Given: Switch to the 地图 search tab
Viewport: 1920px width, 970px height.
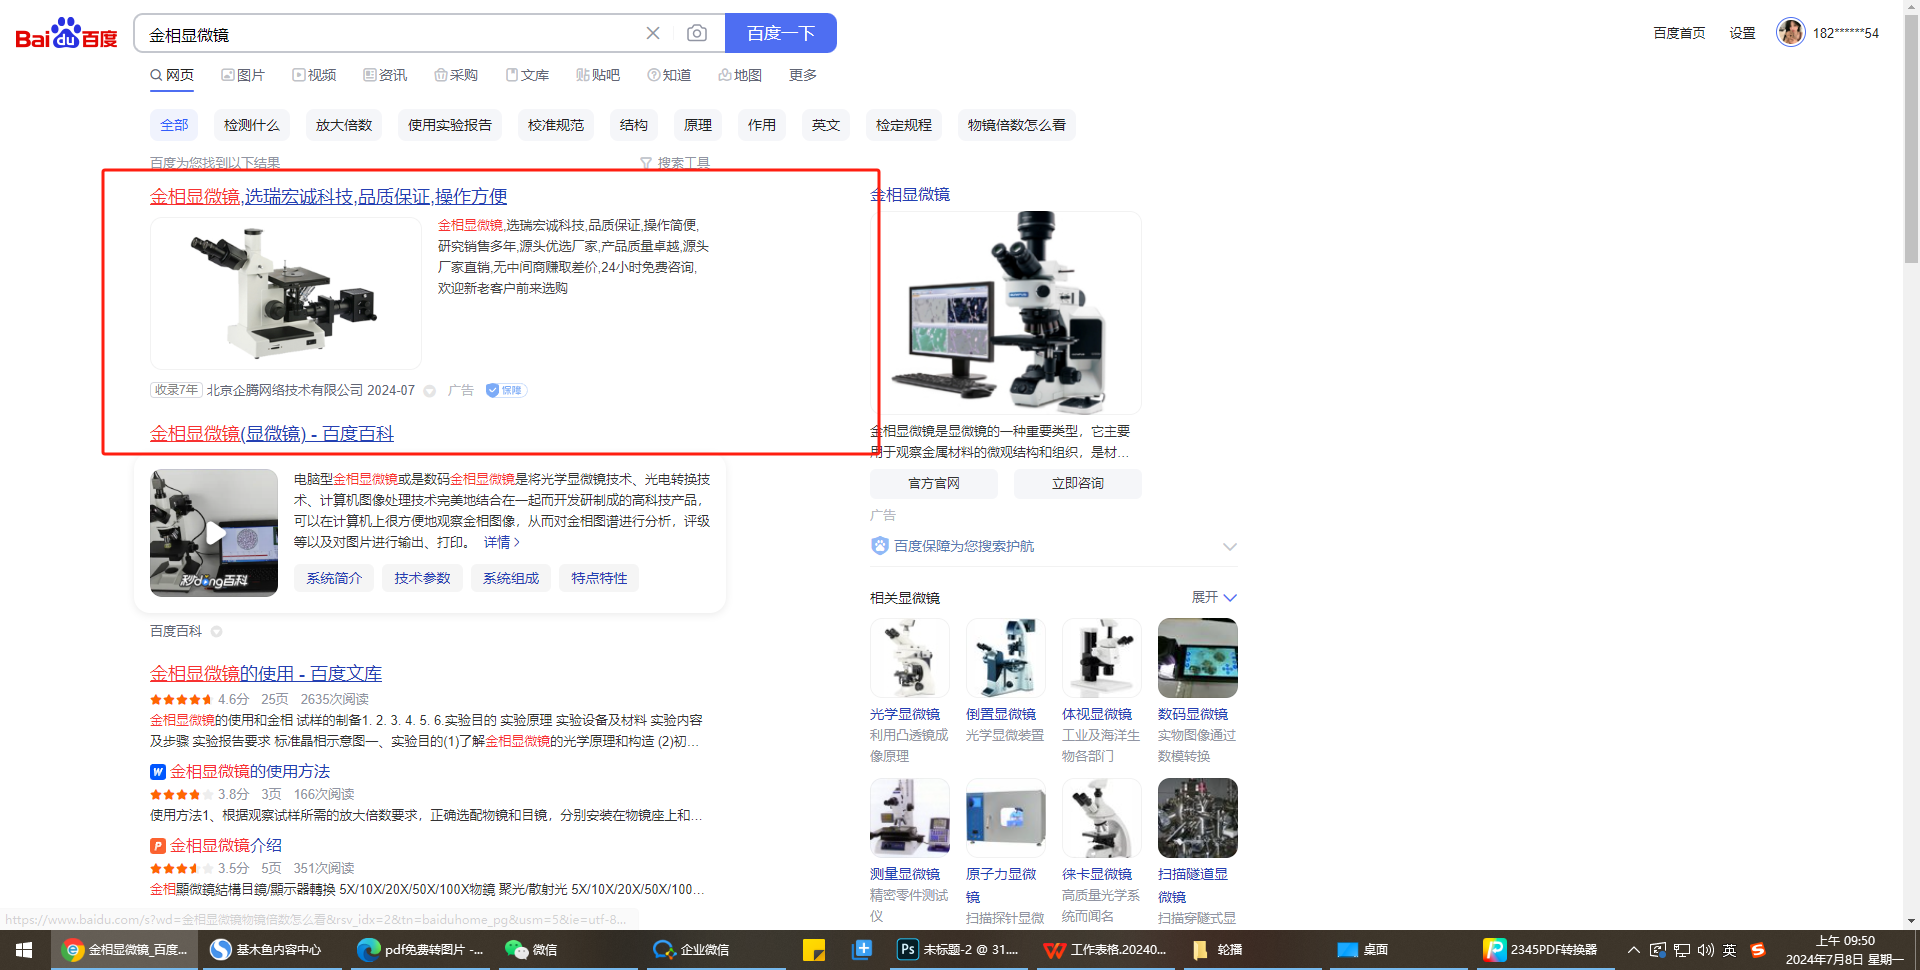Looking at the screenshot, I should [740, 75].
